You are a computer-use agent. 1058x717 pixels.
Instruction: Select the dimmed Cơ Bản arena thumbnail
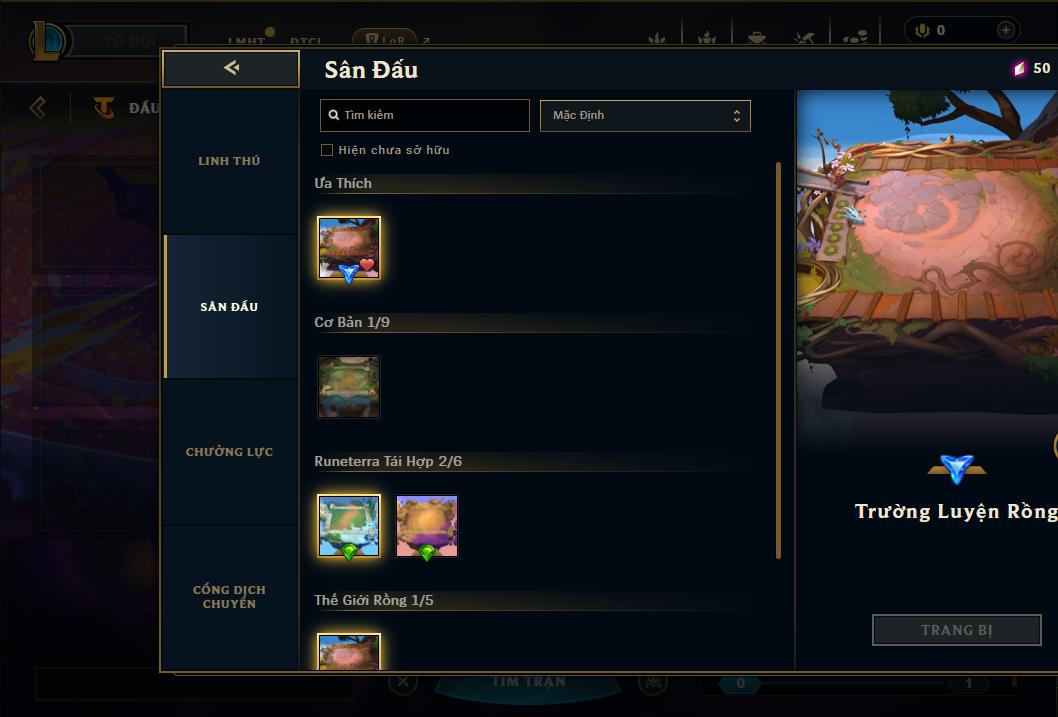pyautogui.click(x=349, y=387)
